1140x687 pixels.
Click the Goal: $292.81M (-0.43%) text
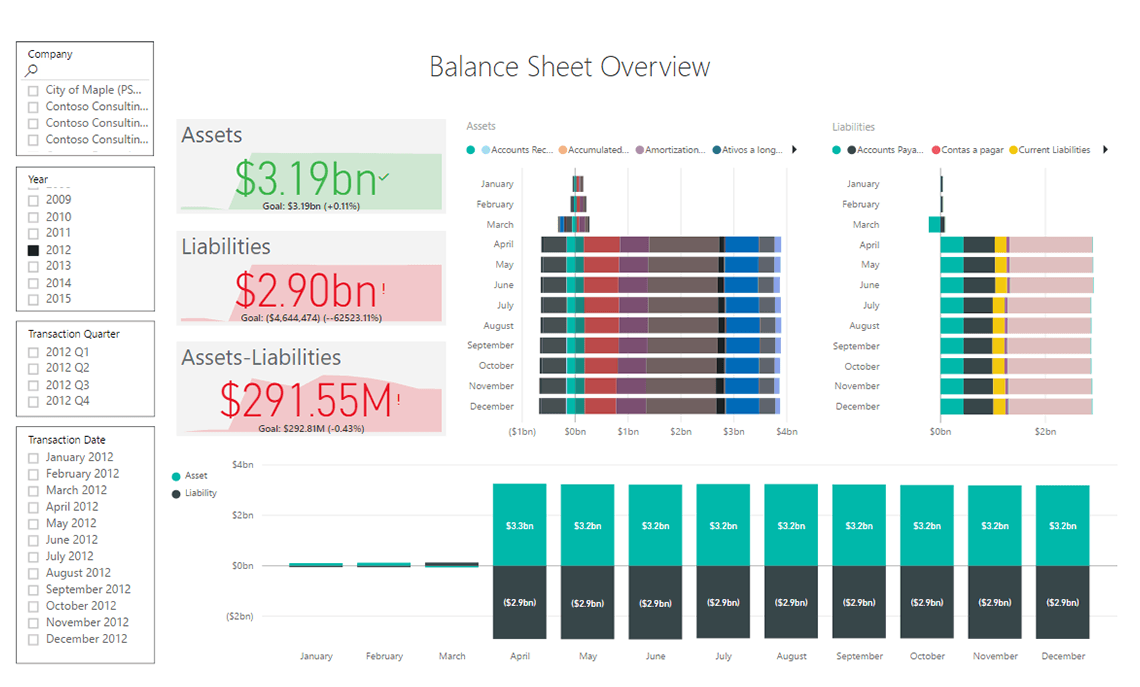point(311,429)
